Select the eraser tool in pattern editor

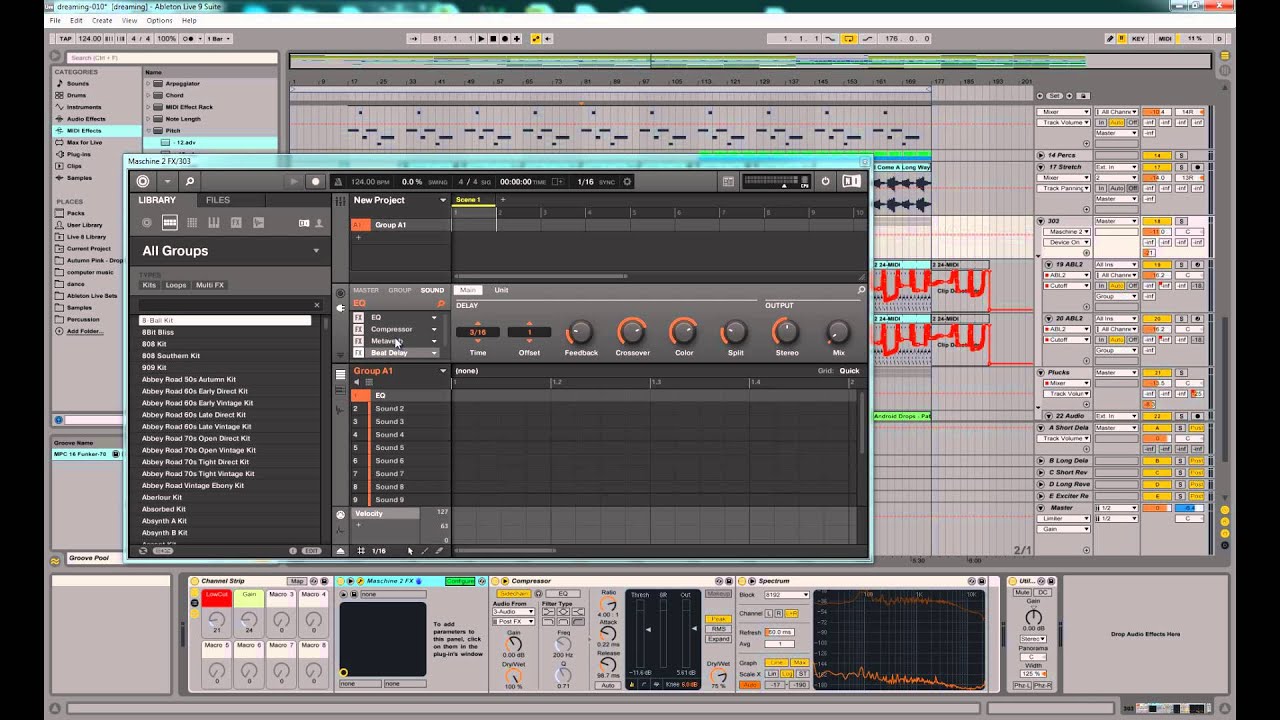(439, 551)
